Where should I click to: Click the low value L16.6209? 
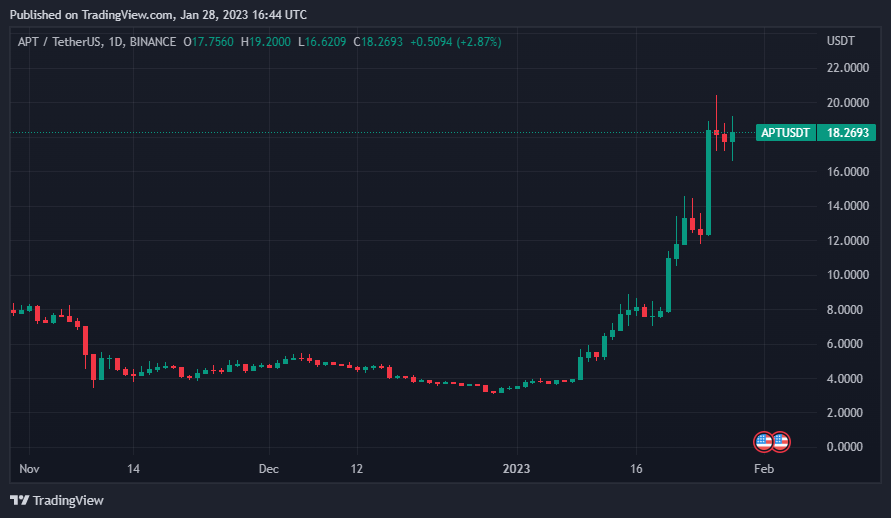pyautogui.click(x=322, y=42)
